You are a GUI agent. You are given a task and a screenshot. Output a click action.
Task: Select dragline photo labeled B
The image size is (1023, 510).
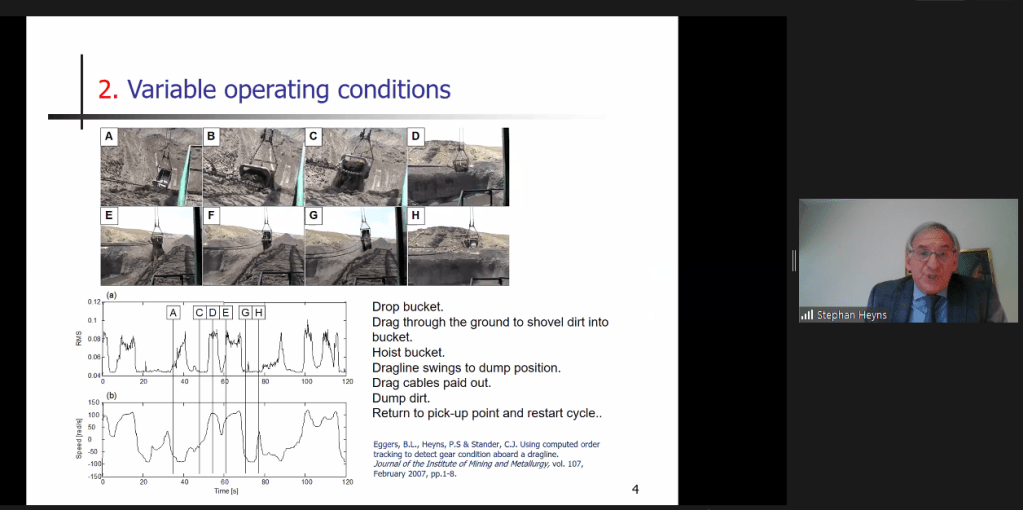point(253,167)
